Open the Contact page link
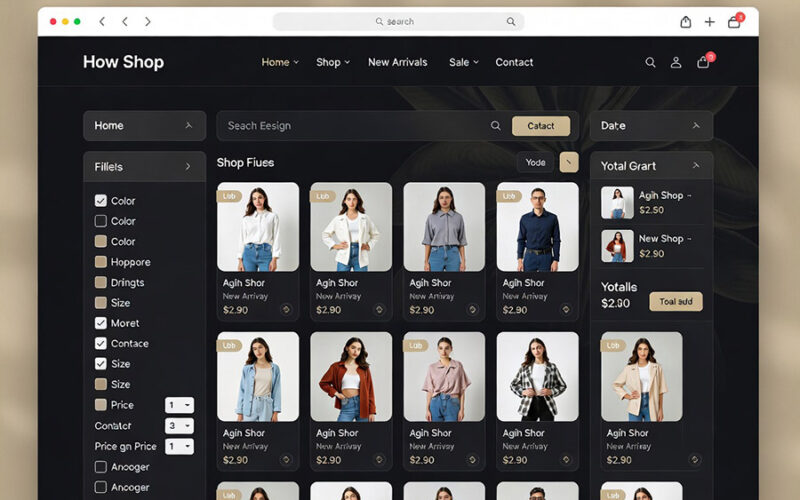The image size is (800, 500). coord(514,62)
